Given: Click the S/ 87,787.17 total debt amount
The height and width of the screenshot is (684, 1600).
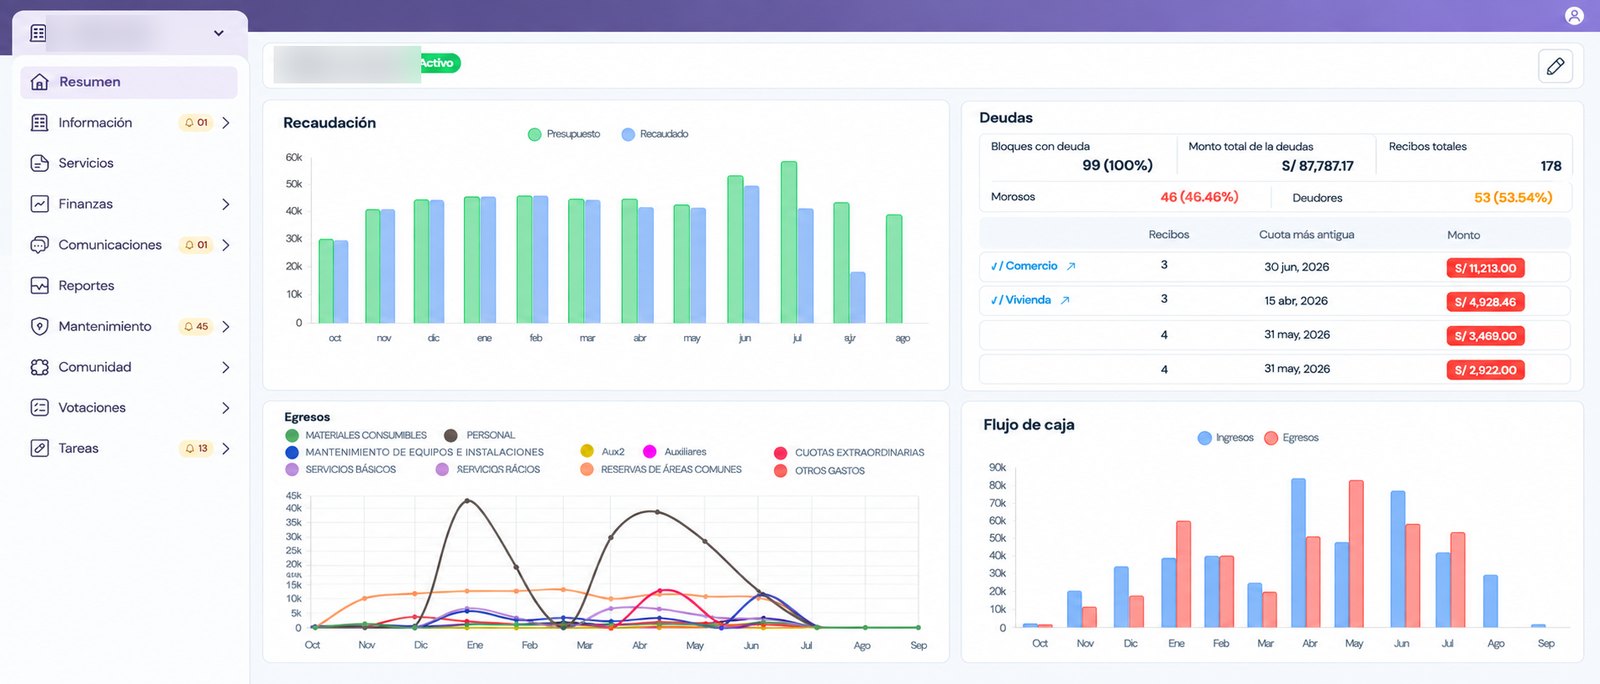Looking at the screenshot, I should [x=1317, y=166].
